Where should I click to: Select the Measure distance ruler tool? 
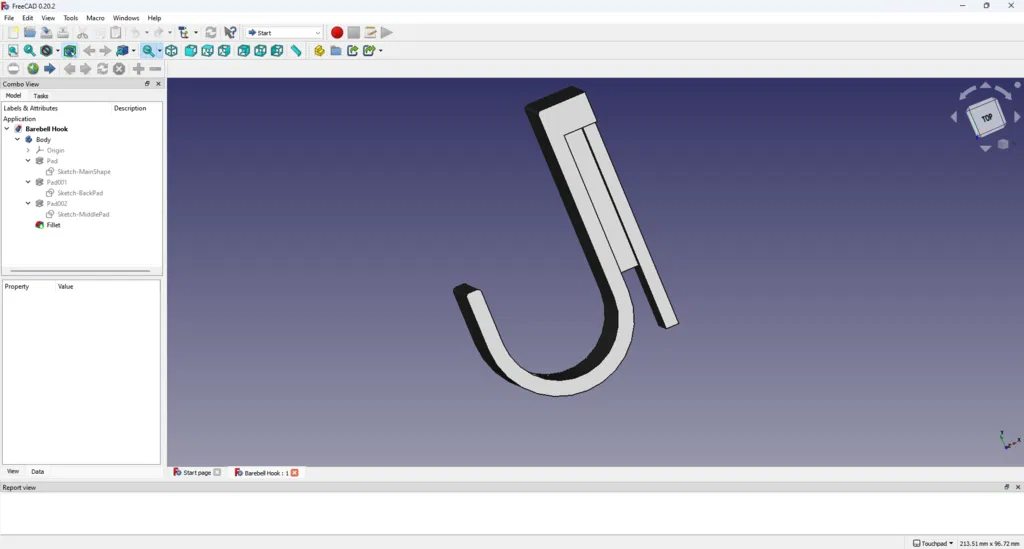(296, 51)
